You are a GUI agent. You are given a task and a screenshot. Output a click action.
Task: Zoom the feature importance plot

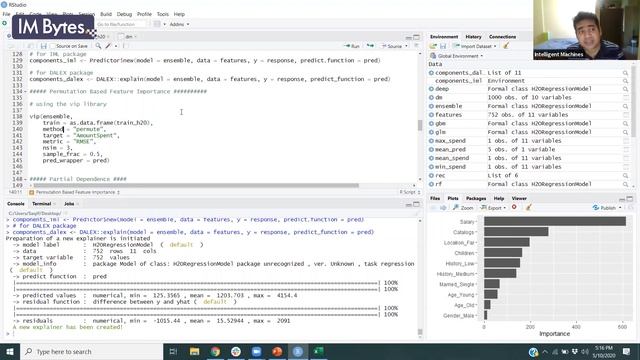463,208
